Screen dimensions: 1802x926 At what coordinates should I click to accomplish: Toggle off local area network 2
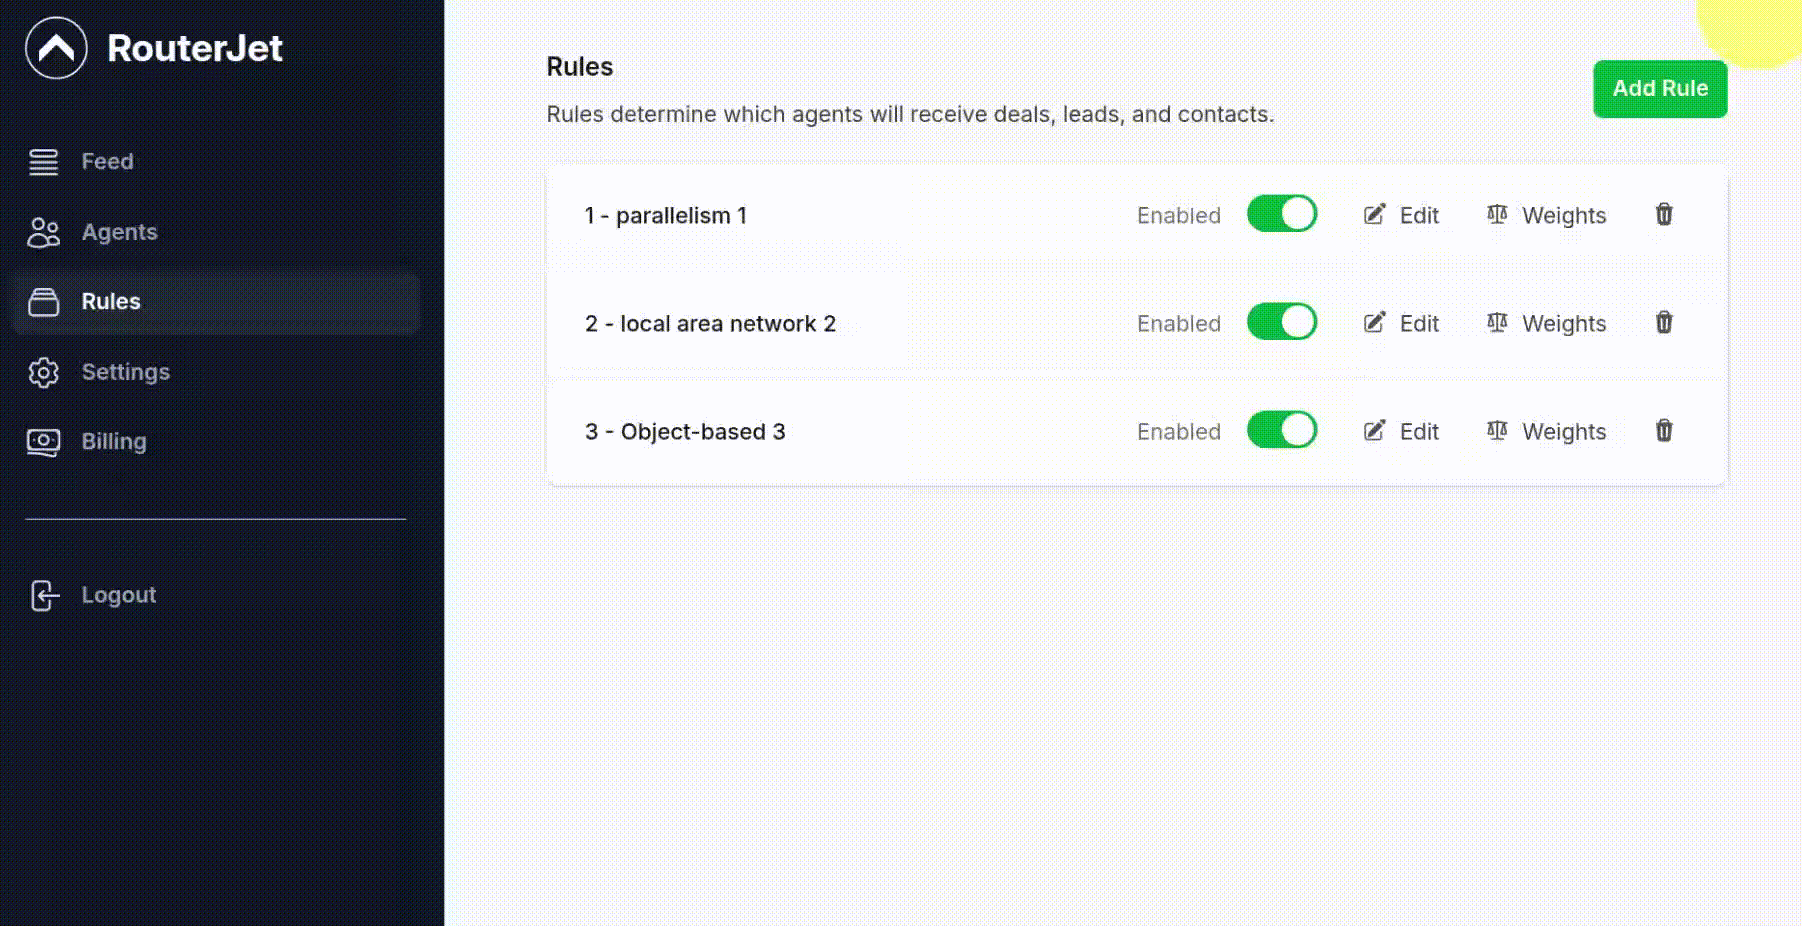[1281, 322]
